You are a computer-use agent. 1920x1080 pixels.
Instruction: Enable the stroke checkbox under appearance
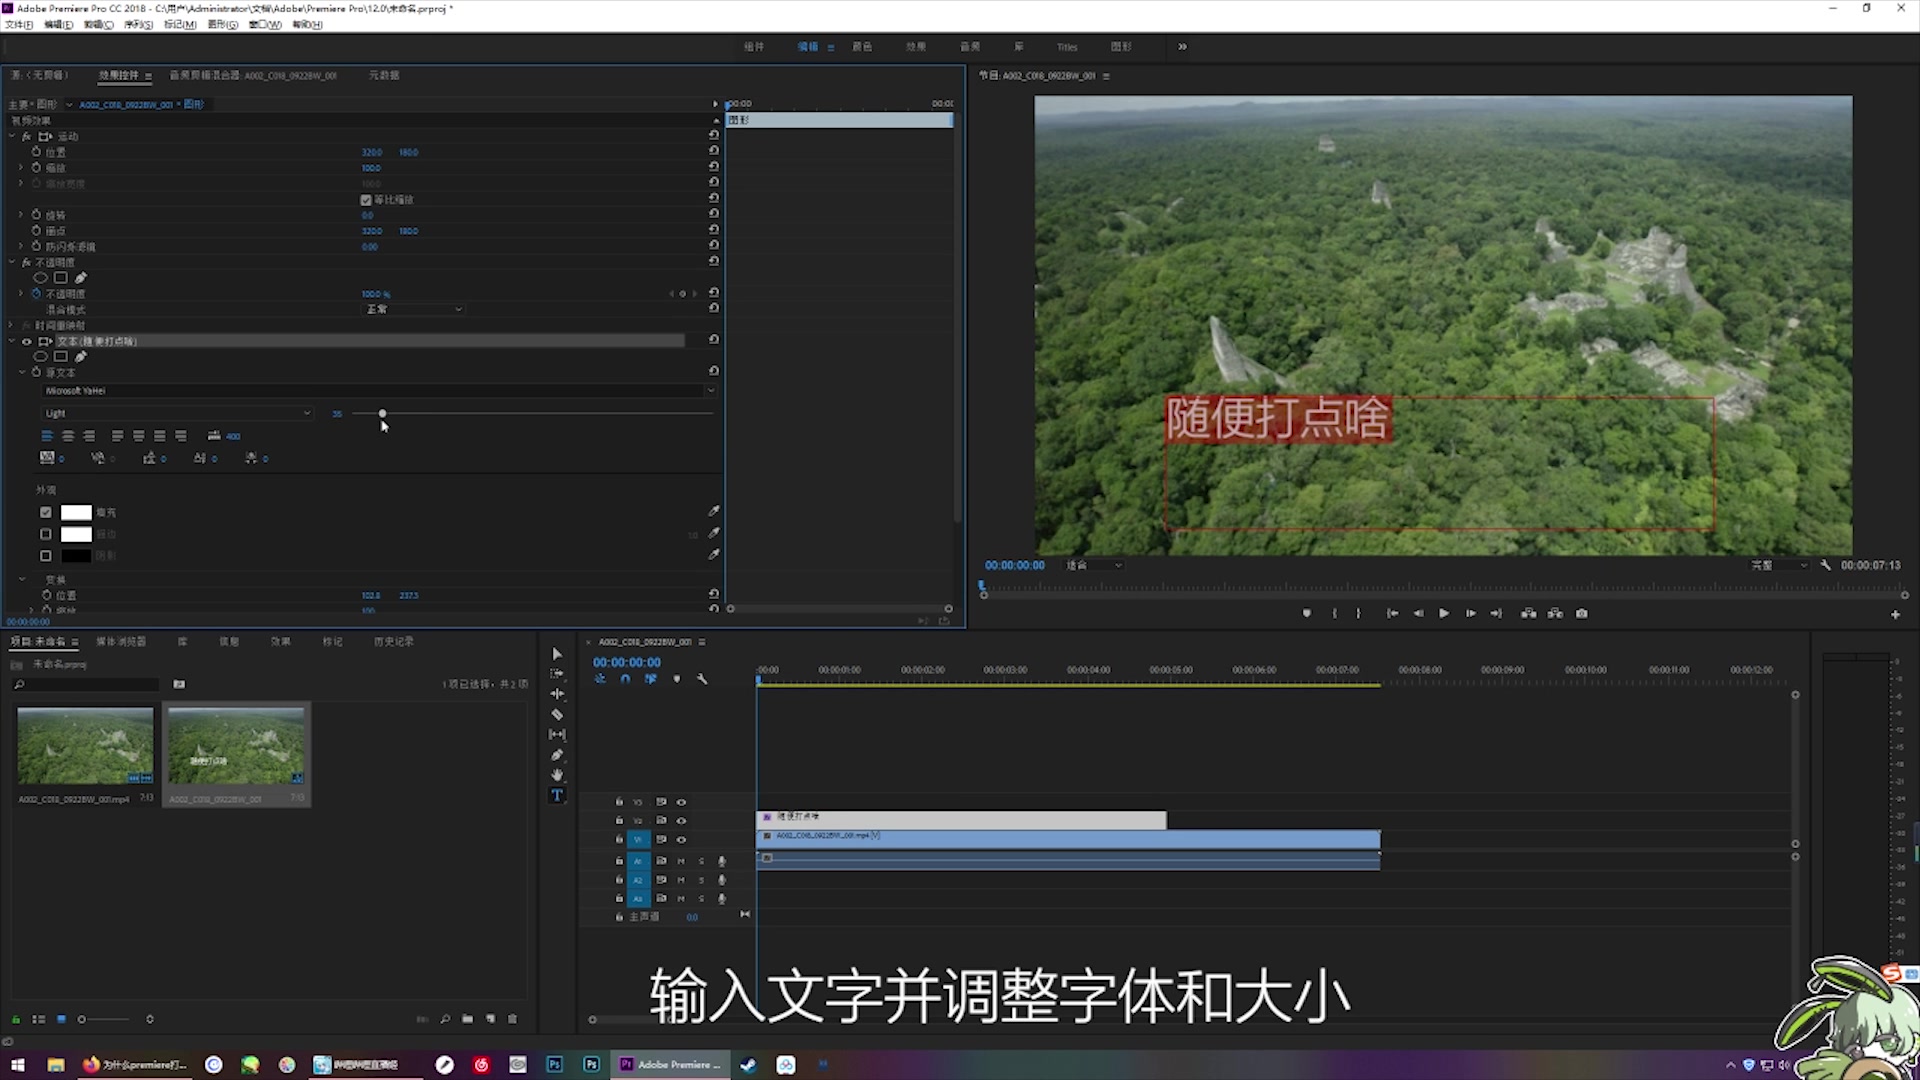point(46,534)
